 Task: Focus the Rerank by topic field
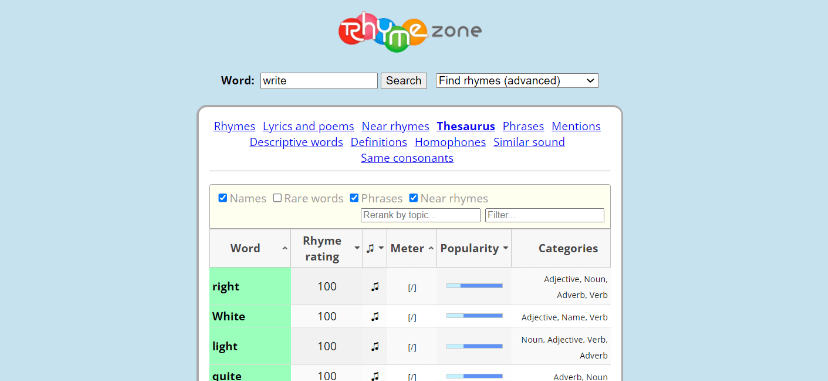[x=421, y=215]
